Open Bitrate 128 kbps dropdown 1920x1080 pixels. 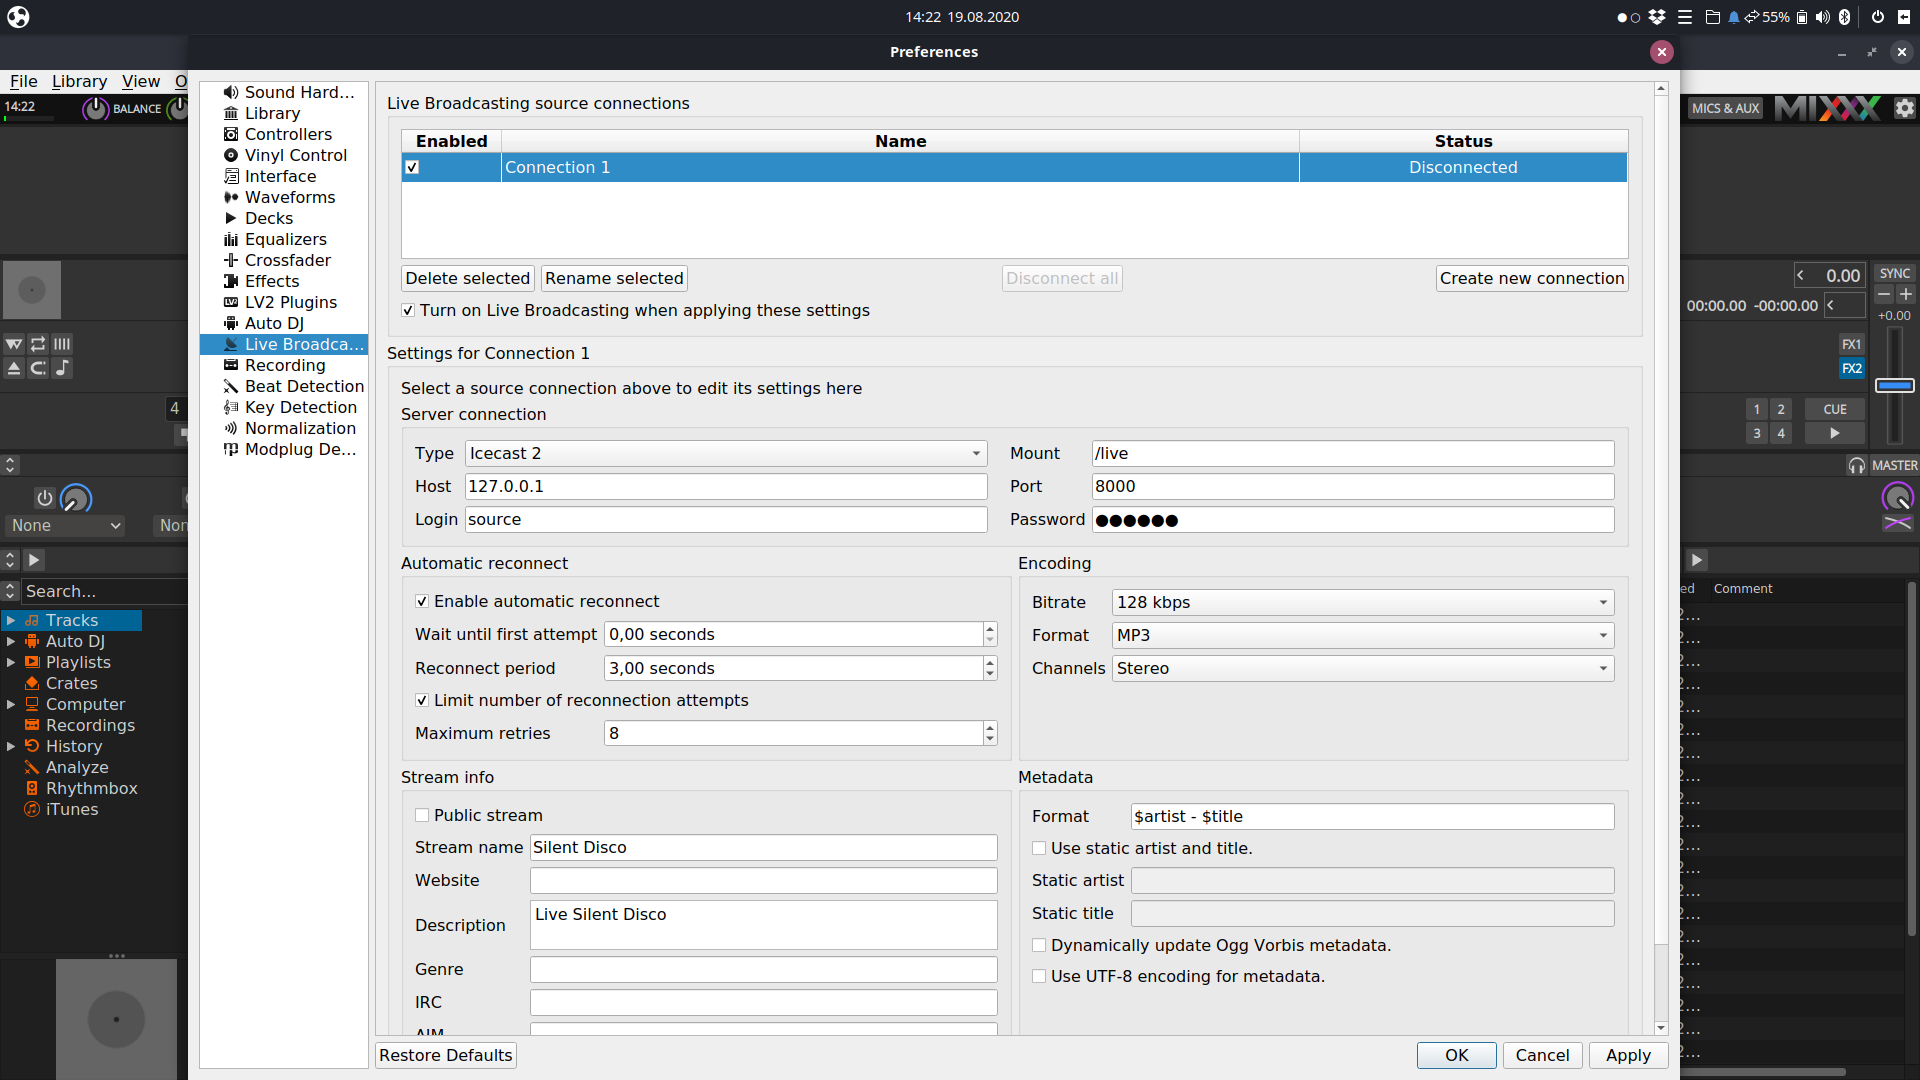coord(1363,602)
